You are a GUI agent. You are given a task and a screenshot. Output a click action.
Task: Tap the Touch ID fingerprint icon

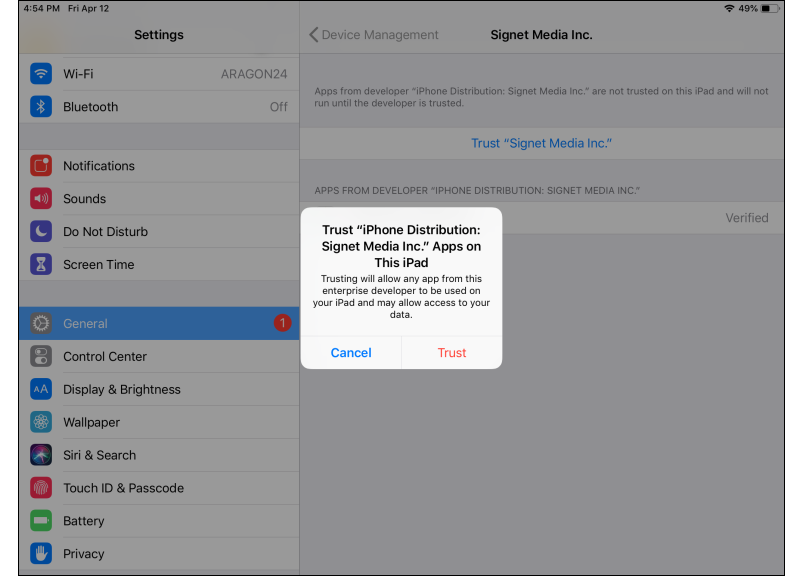pyautogui.click(x=41, y=488)
